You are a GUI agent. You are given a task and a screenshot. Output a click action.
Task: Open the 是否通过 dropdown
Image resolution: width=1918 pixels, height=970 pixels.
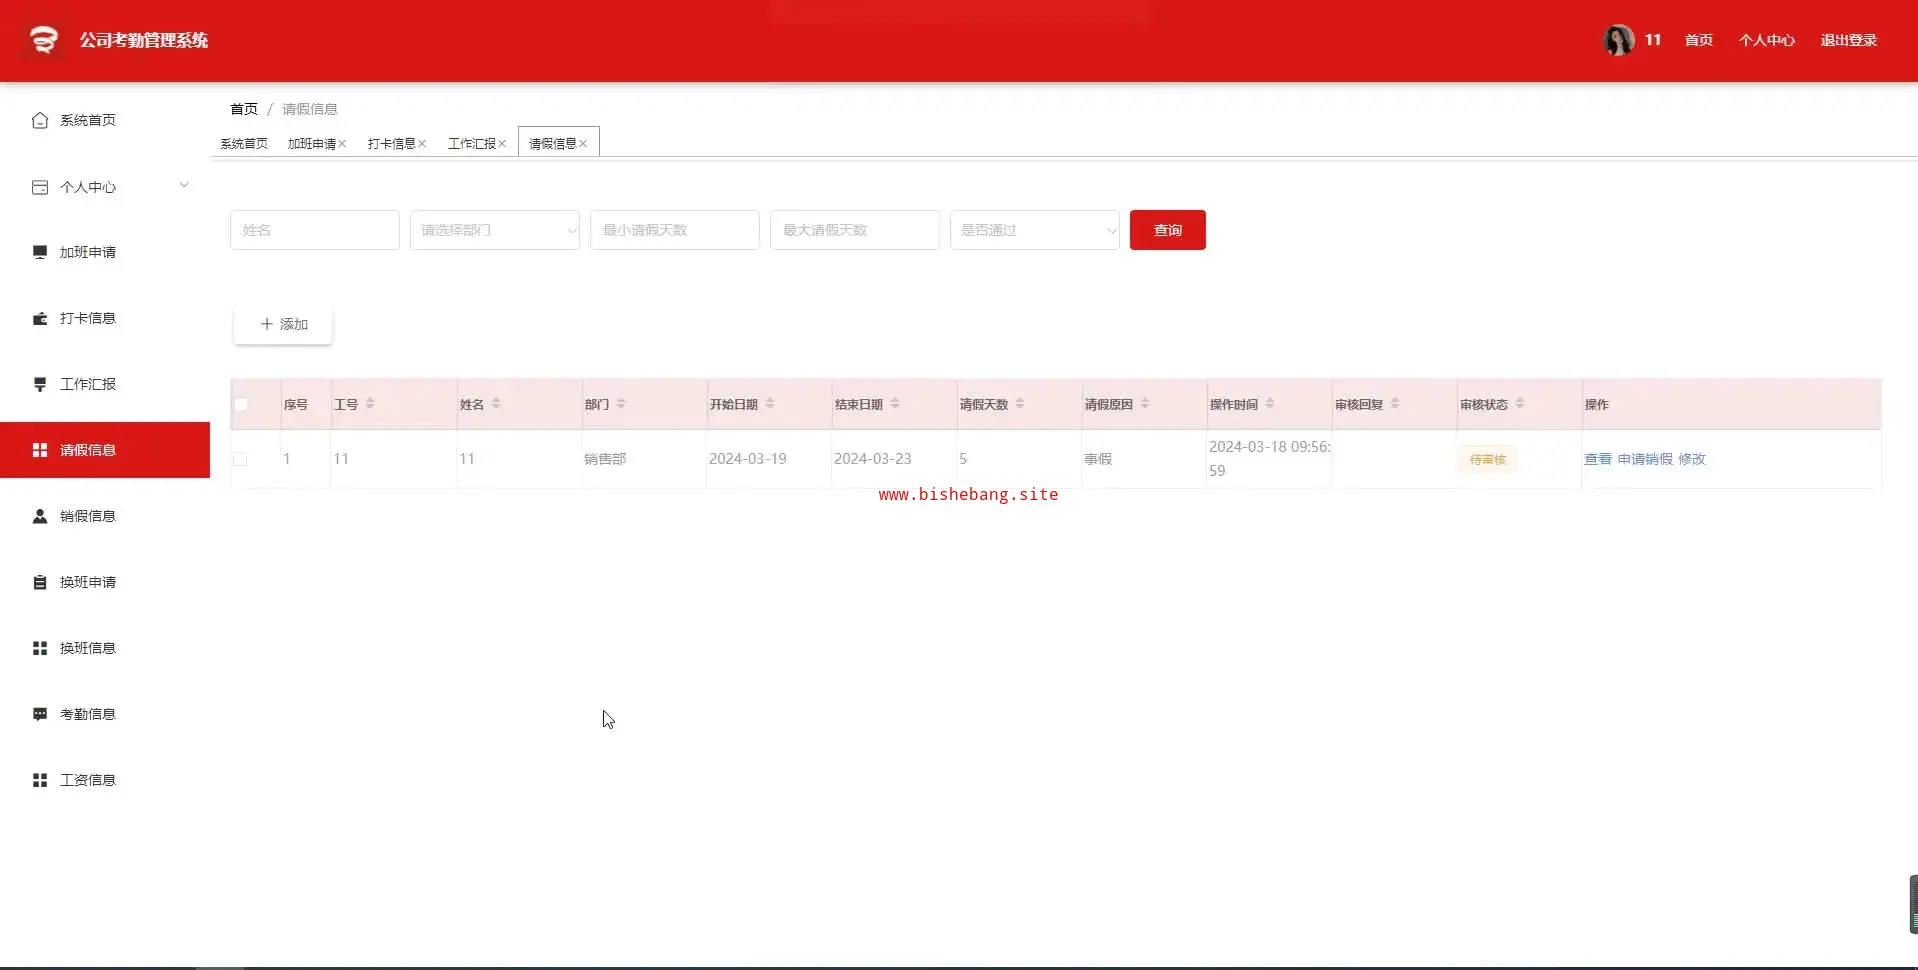tap(1035, 230)
